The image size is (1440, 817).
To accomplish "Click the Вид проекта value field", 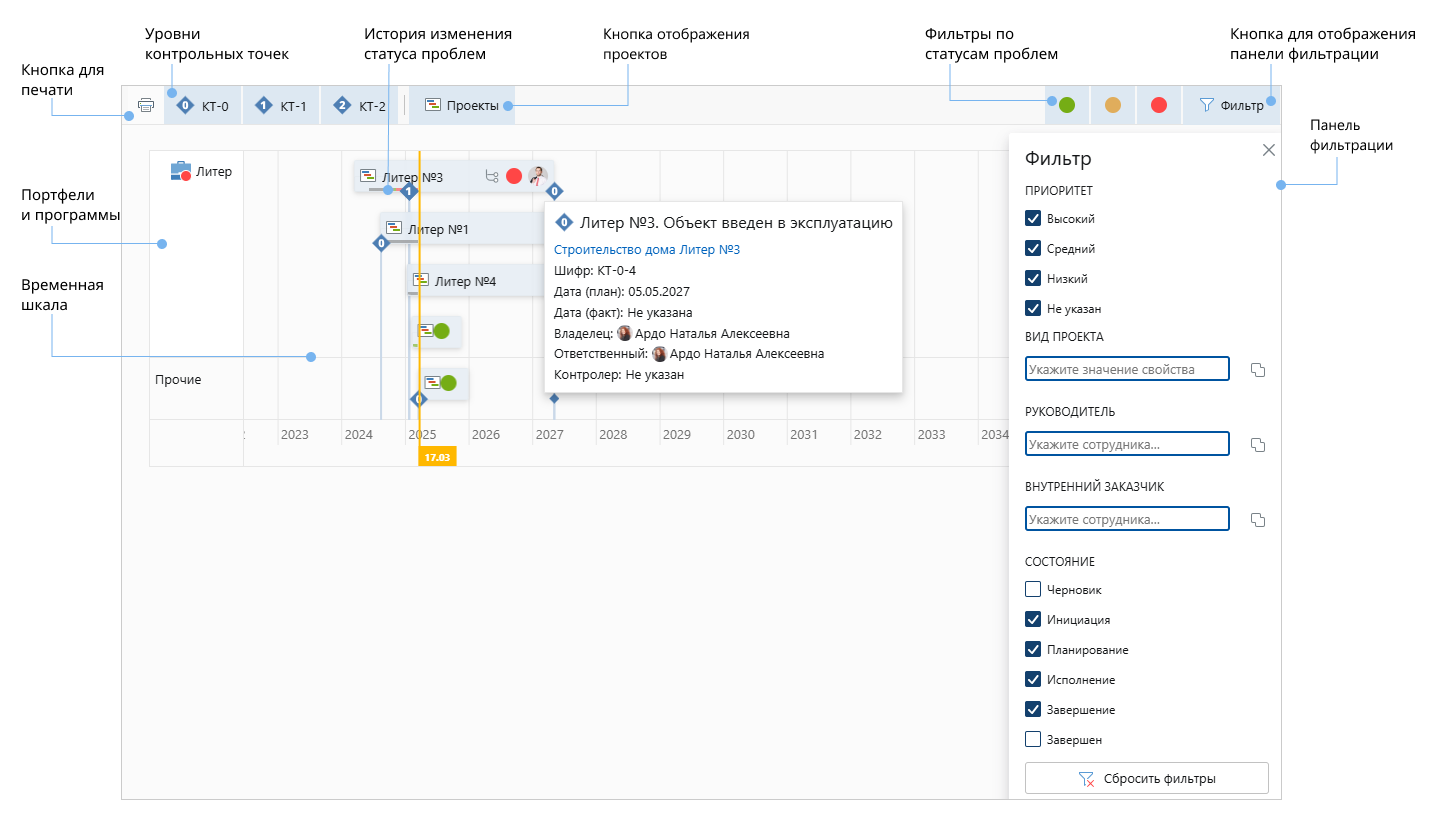I will point(1127,369).
